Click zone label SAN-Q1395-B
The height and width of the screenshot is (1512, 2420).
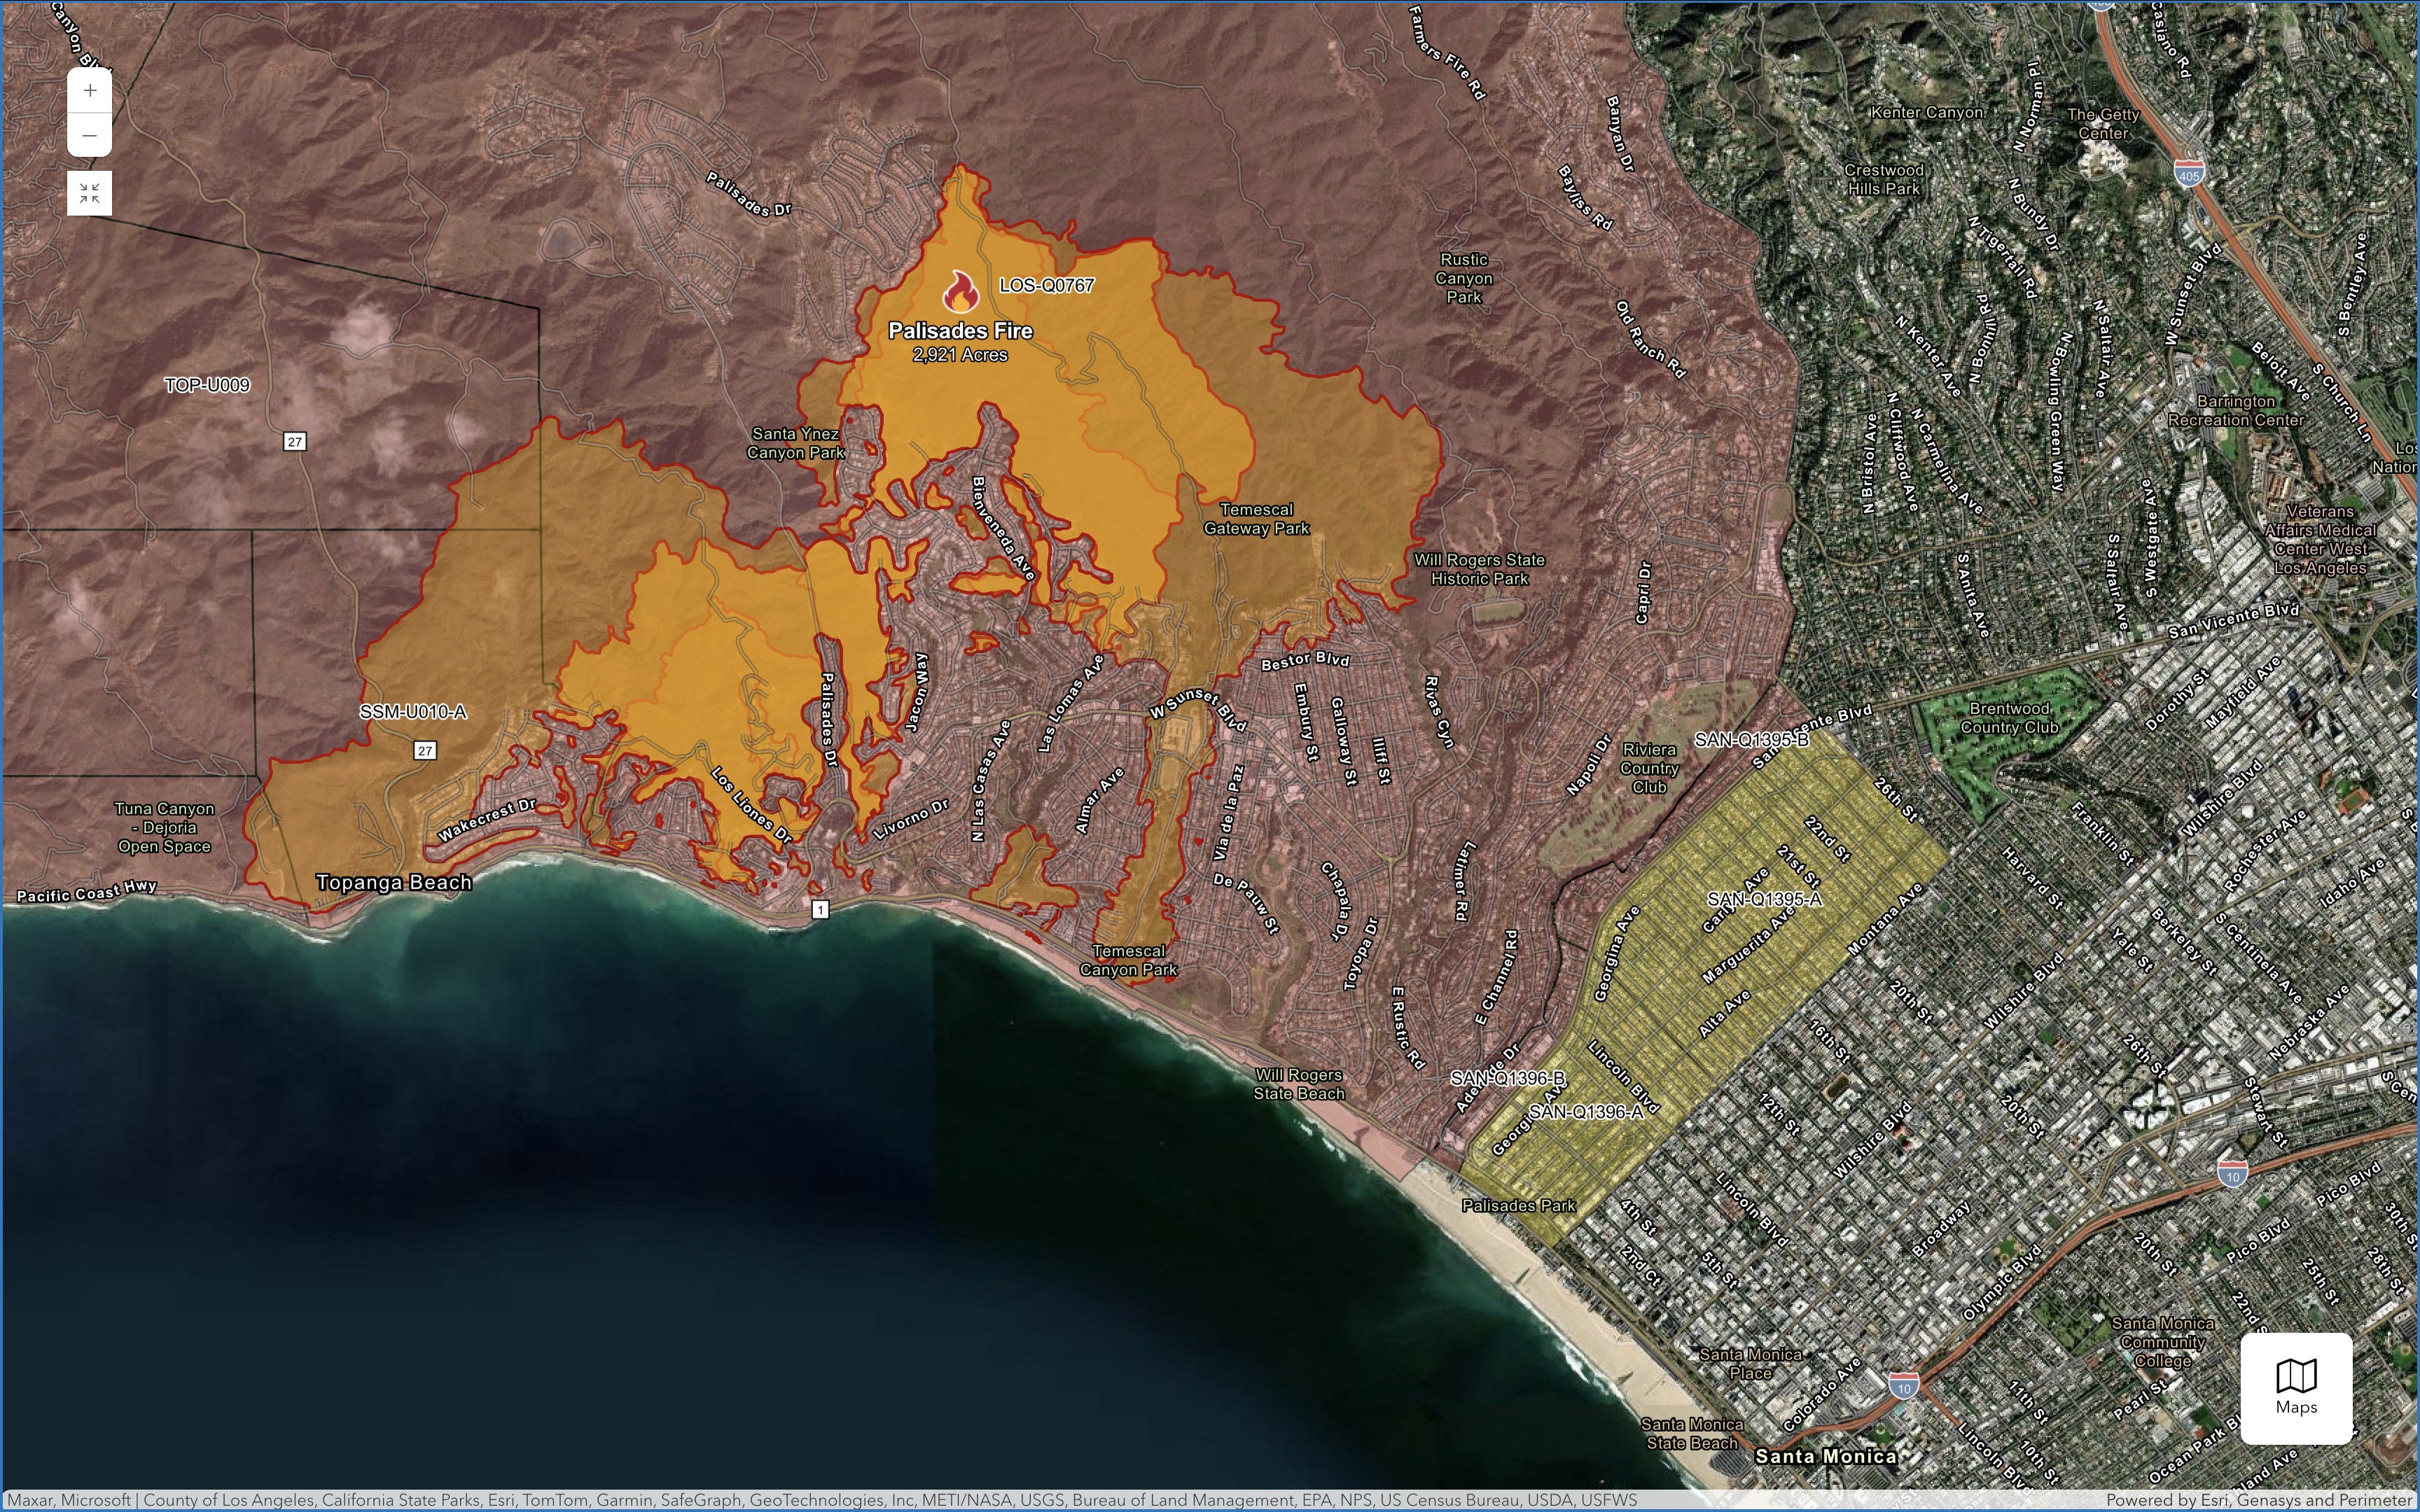(1751, 740)
